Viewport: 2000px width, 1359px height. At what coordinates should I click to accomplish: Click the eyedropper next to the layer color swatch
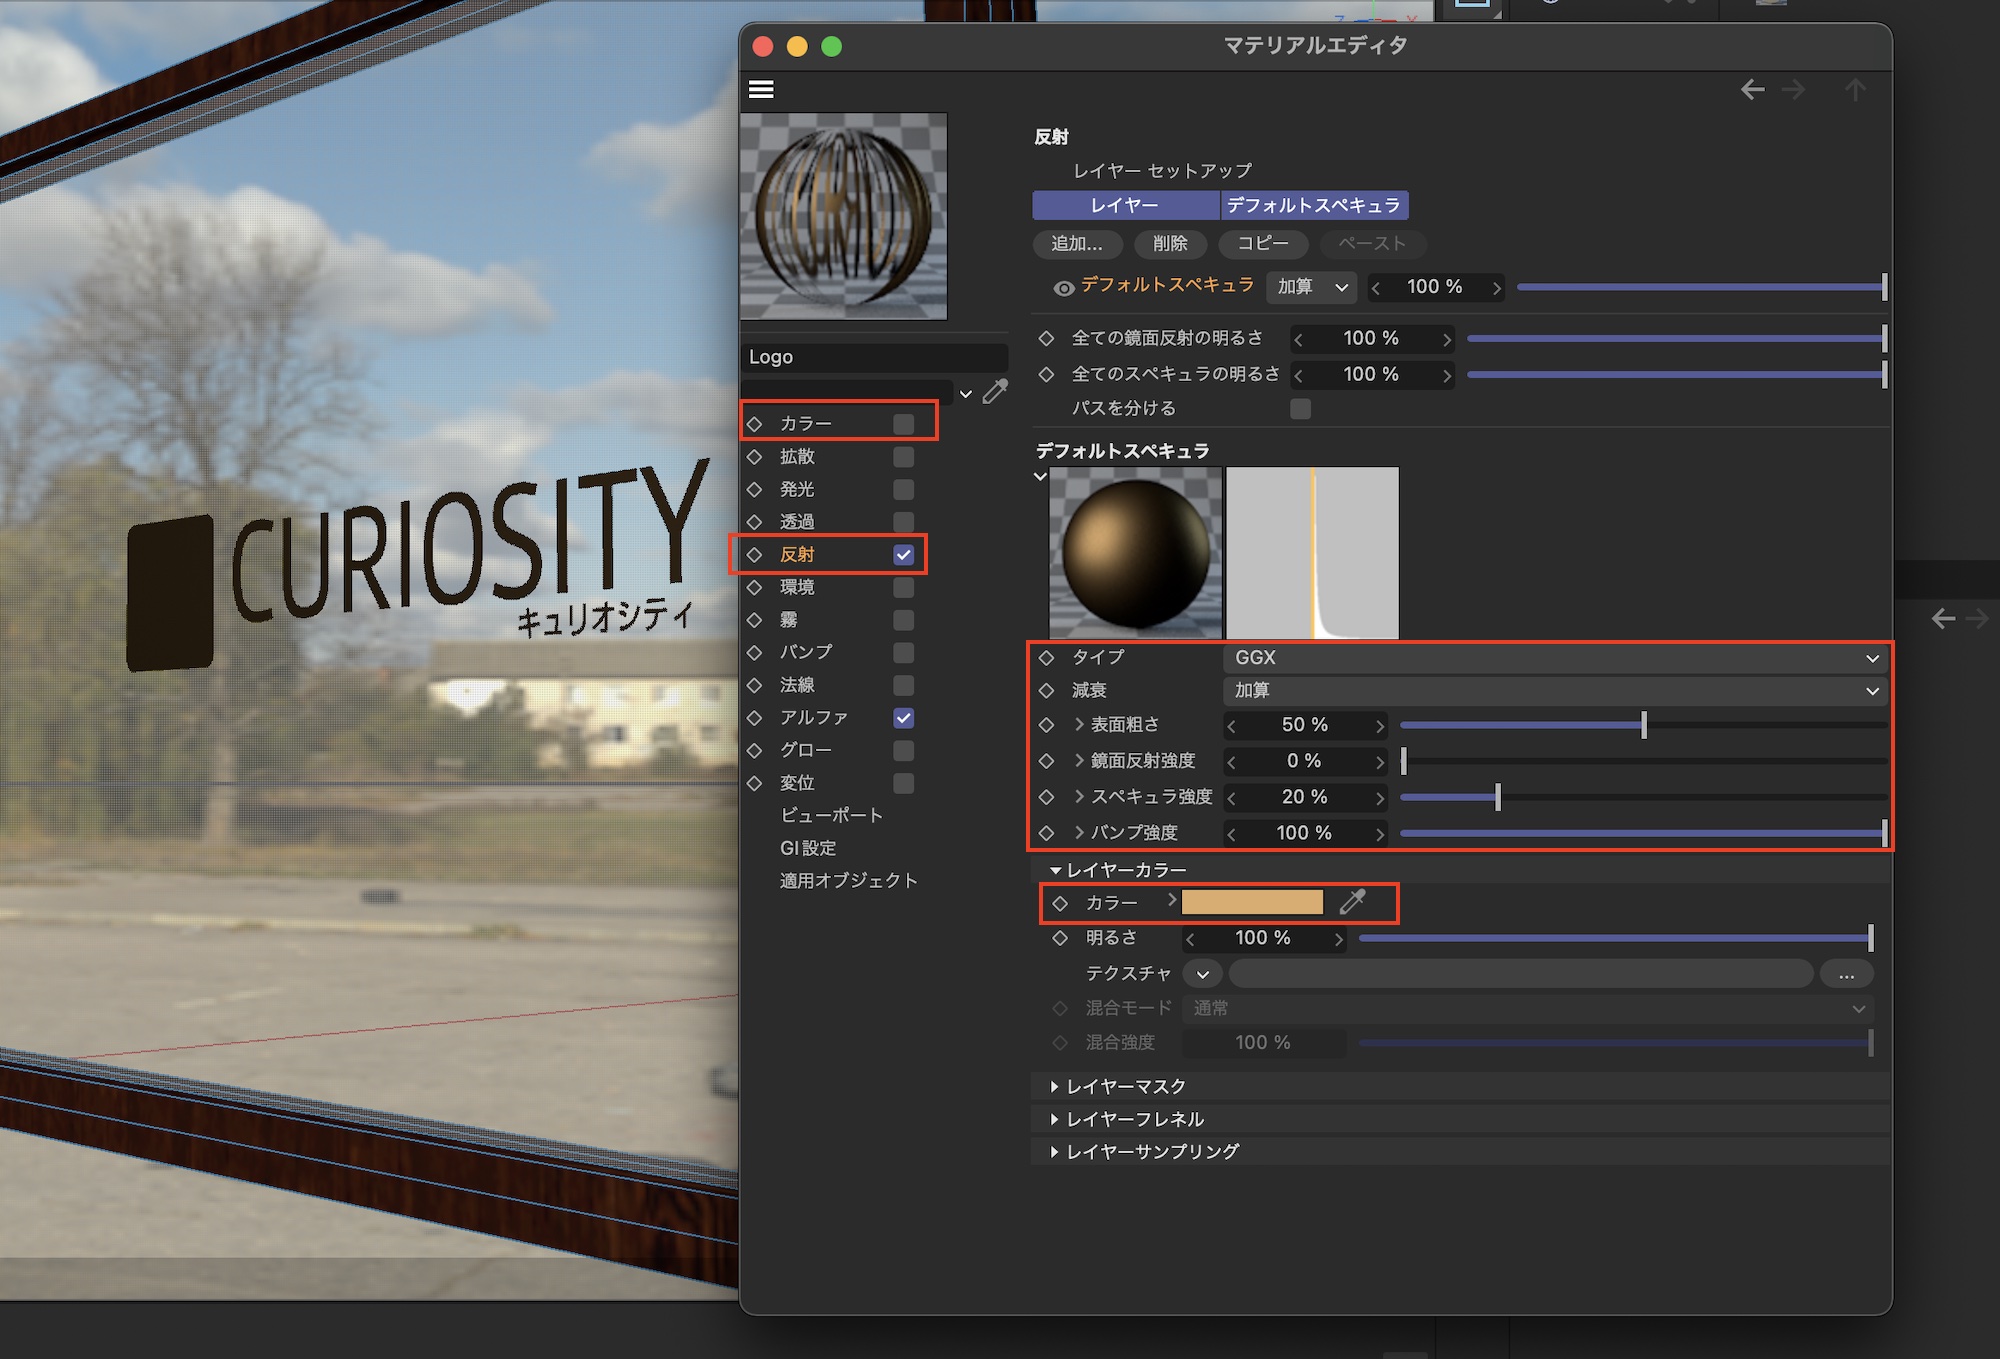tap(1352, 902)
